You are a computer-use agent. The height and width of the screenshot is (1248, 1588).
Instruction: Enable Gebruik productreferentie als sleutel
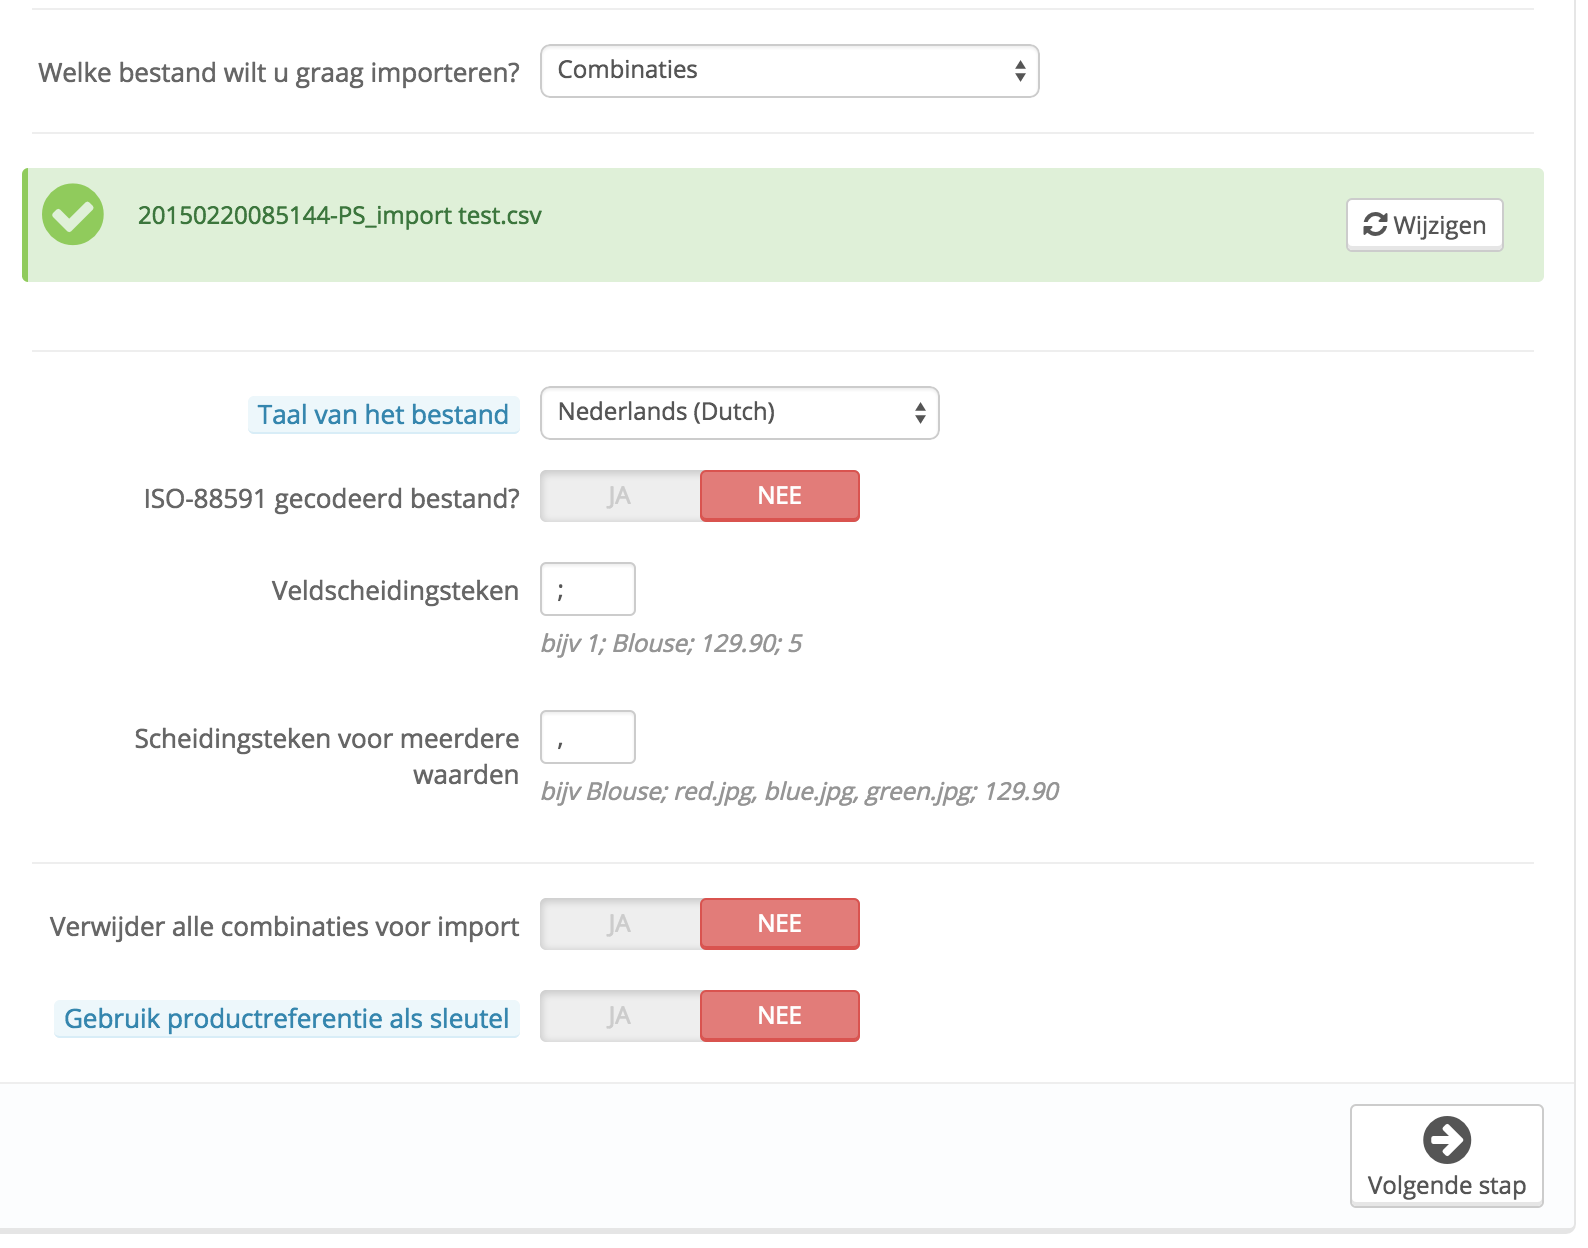(x=620, y=1016)
